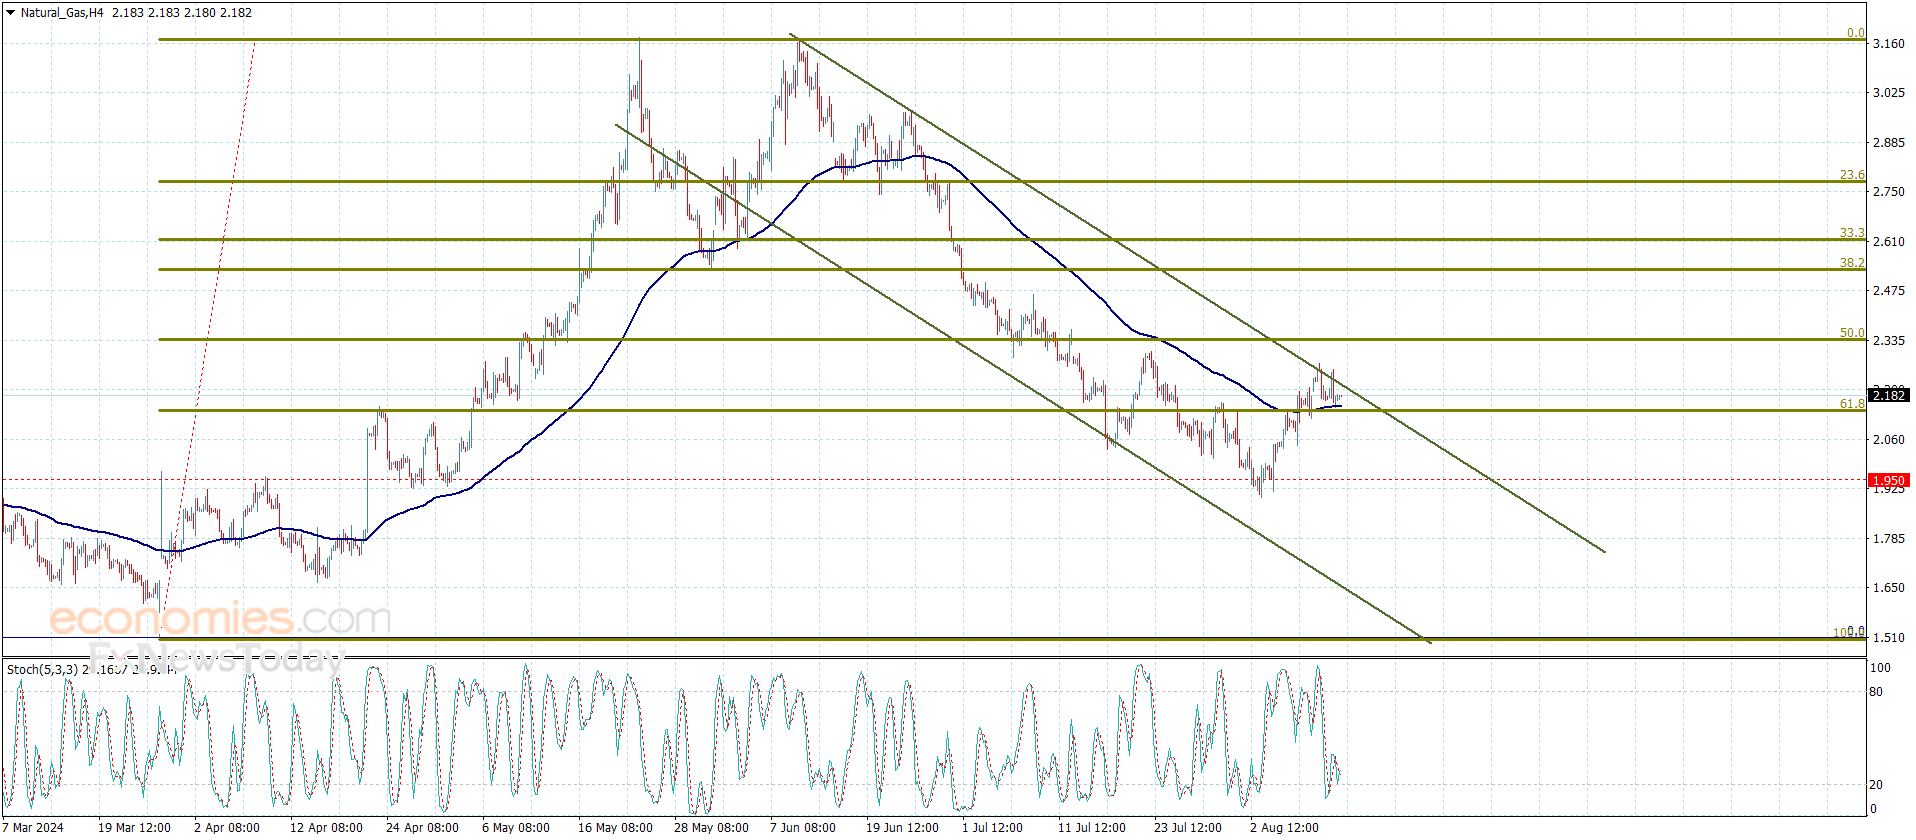
Task: Click the 2 Aug 12:00 time label
Action: tap(1284, 828)
